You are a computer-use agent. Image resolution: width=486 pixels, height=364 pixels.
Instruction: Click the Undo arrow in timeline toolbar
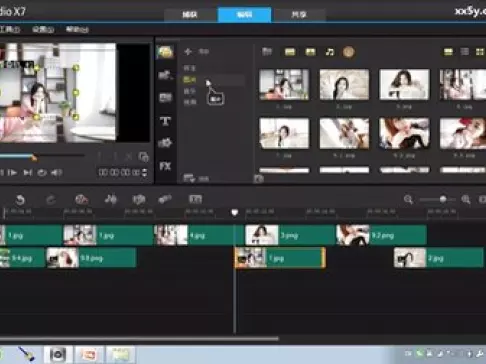20,200
